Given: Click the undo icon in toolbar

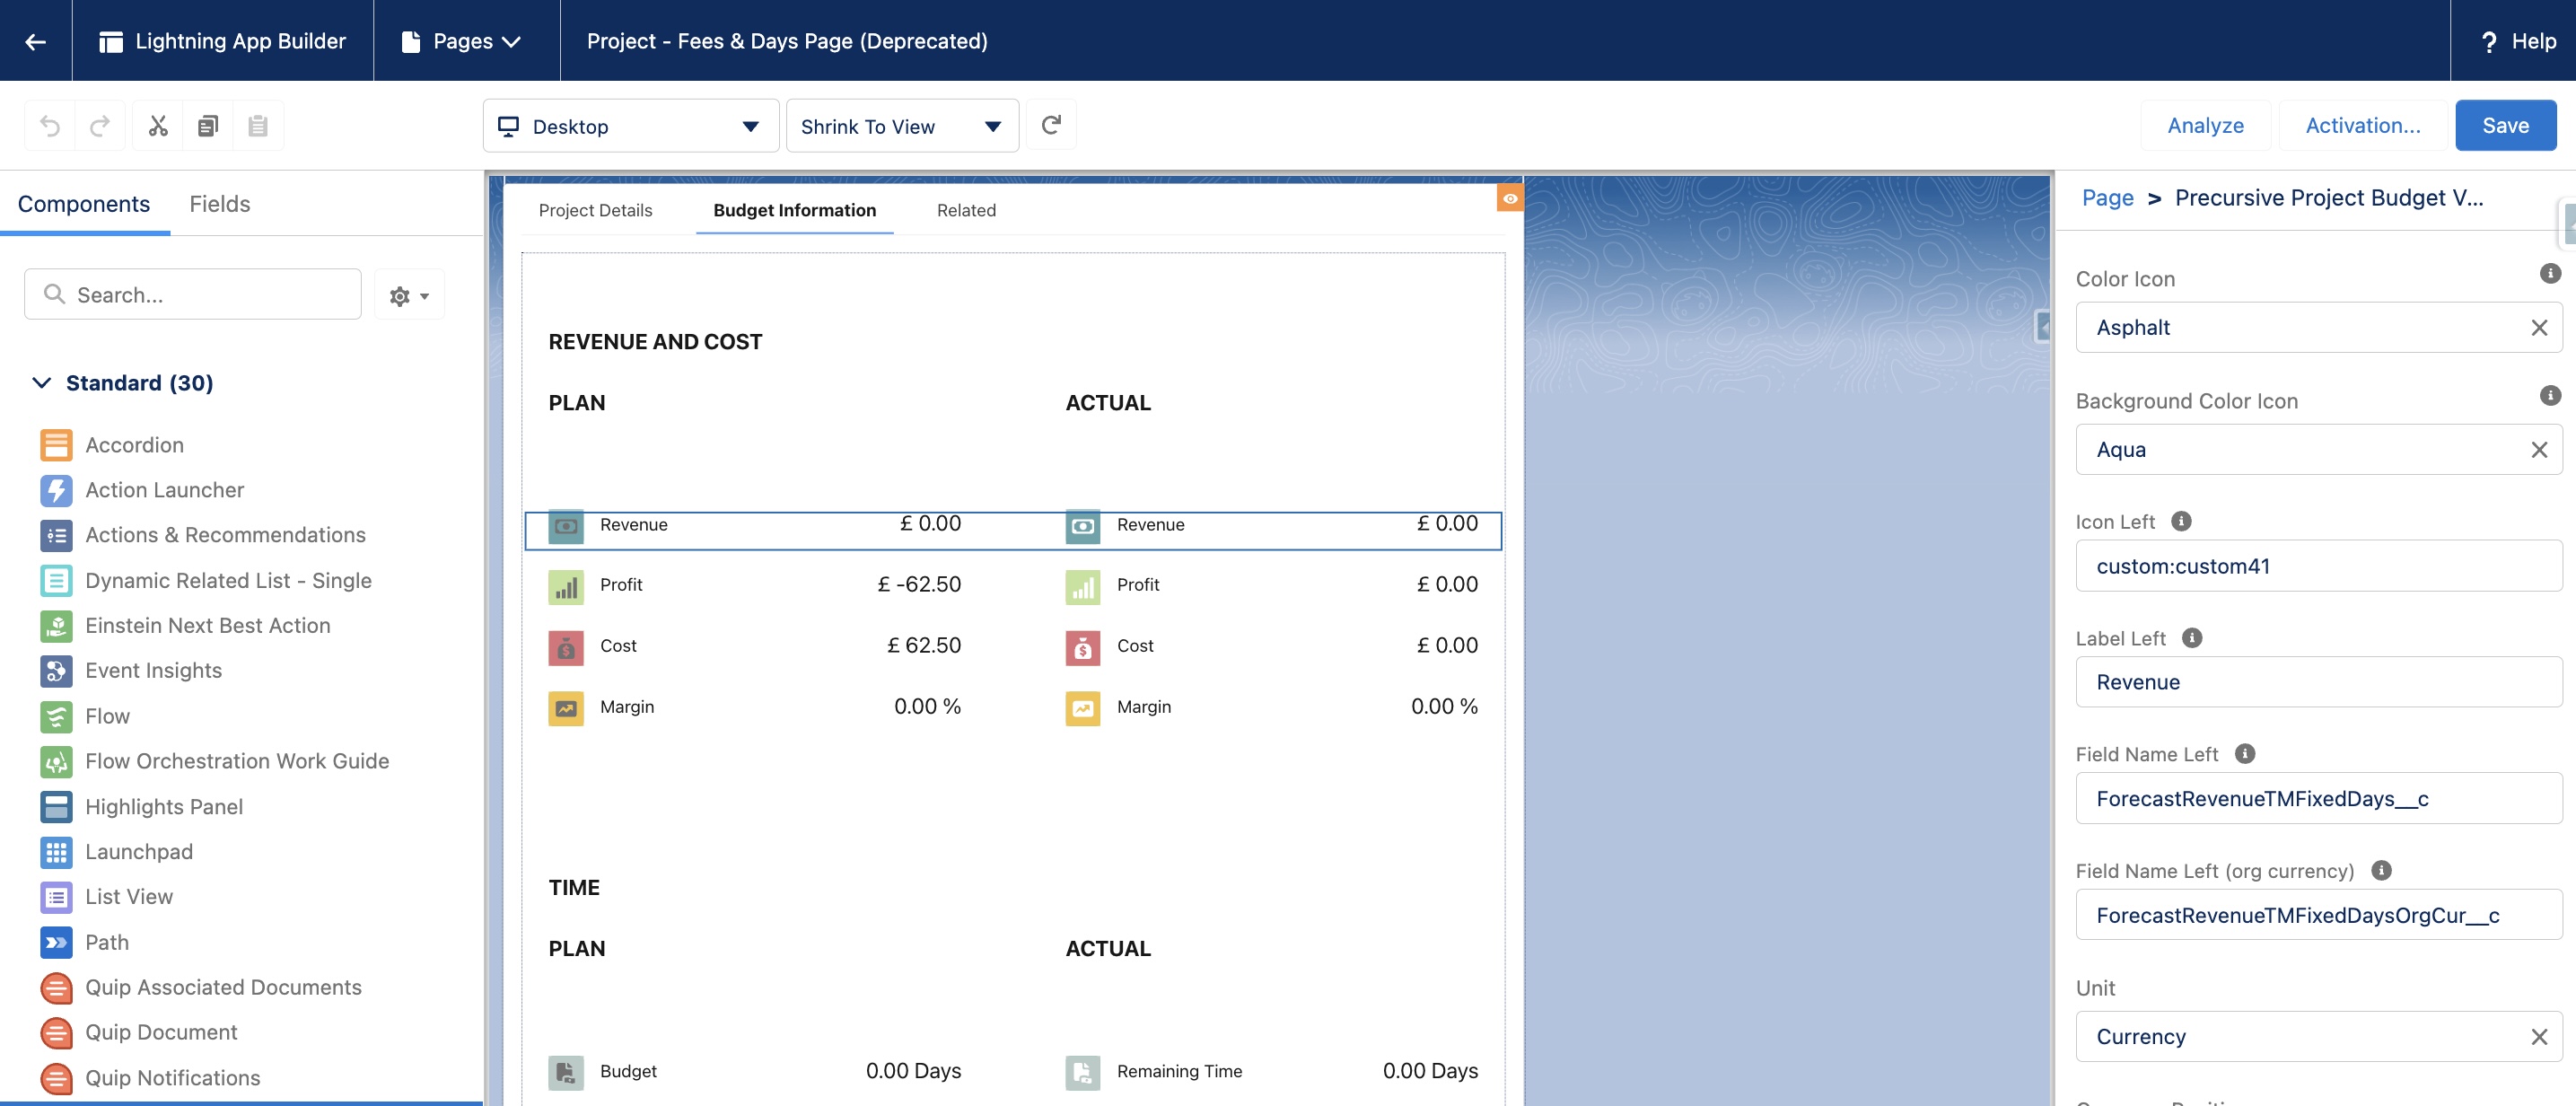Looking at the screenshot, I should [x=50, y=126].
